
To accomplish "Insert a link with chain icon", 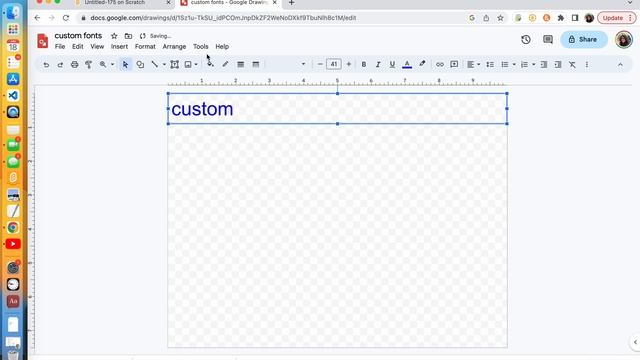I will [440, 64].
